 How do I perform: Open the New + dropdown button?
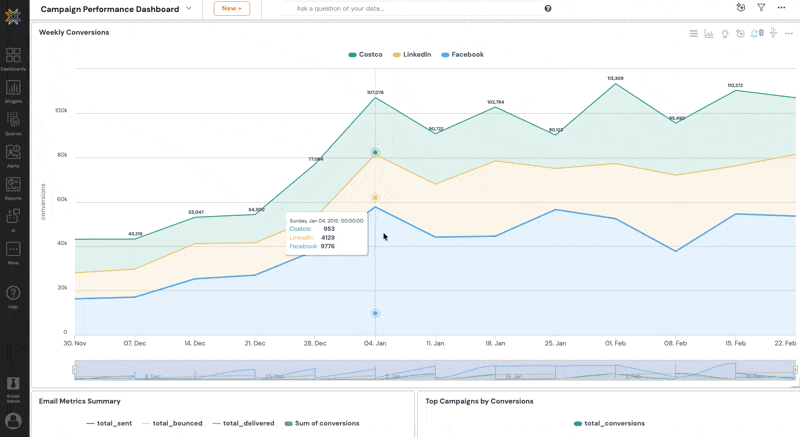tap(232, 8)
